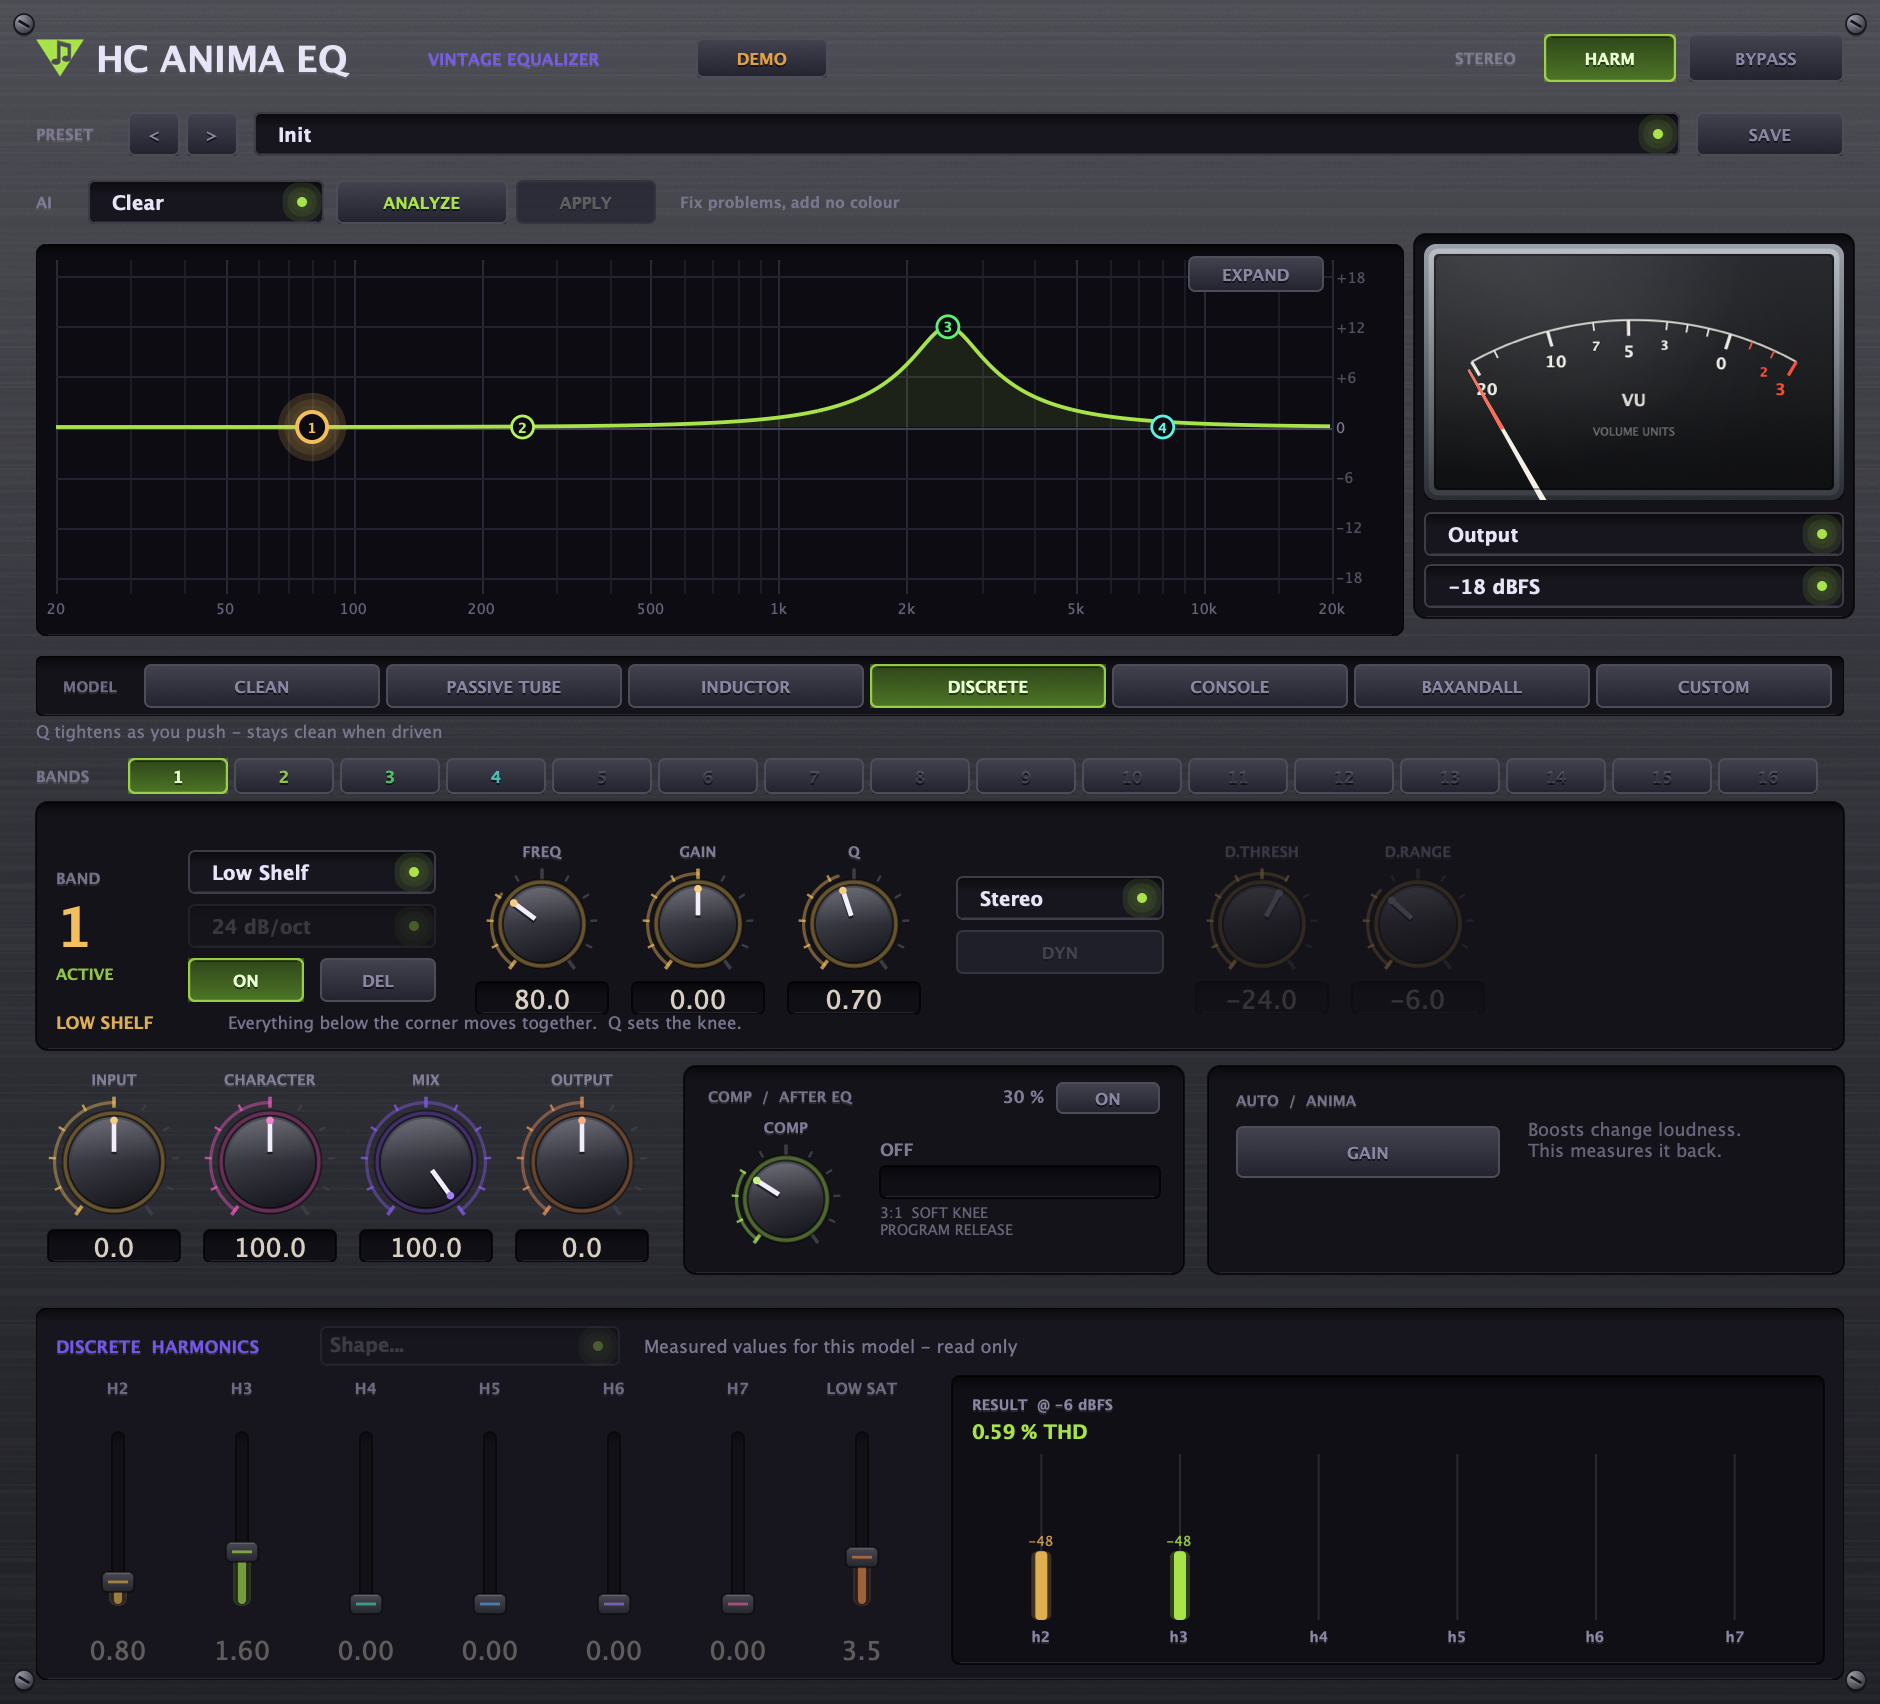Click the LOW SAT slider handle
Viewport: 1880px width, 1704px height.
pos(862,1557)
